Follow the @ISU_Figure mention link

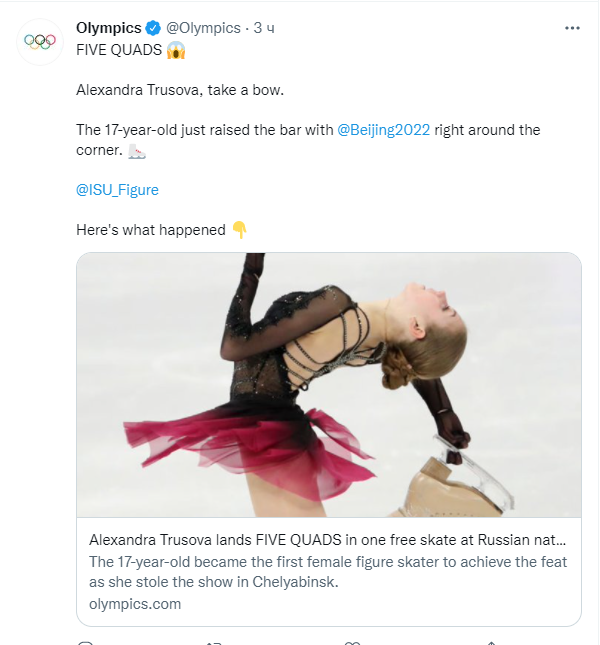[x=117, y=189]
